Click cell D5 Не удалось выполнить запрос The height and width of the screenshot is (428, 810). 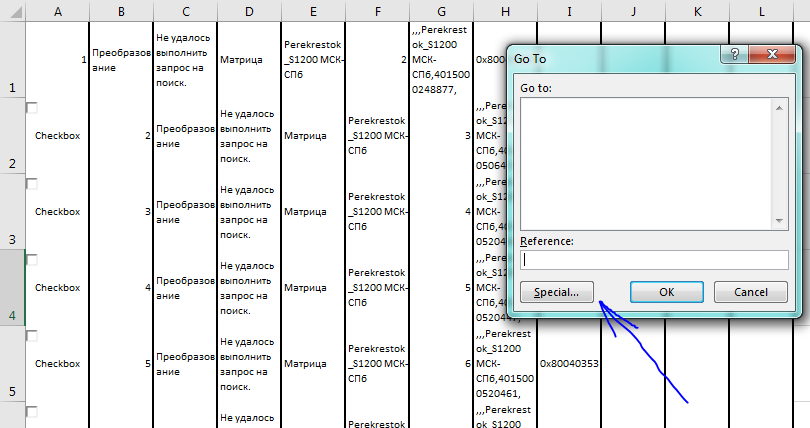point(247,364)
